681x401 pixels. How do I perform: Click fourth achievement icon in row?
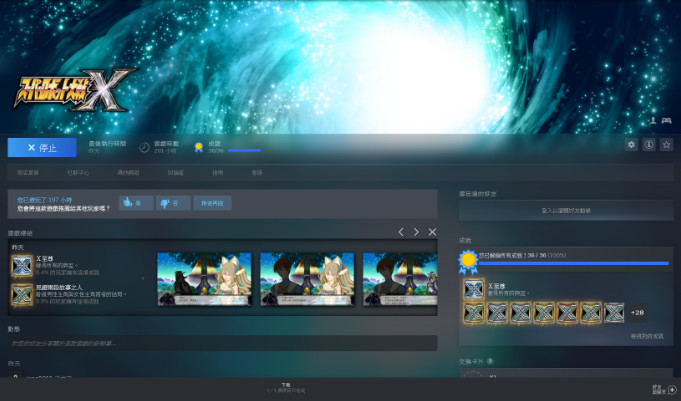[544, 313]
